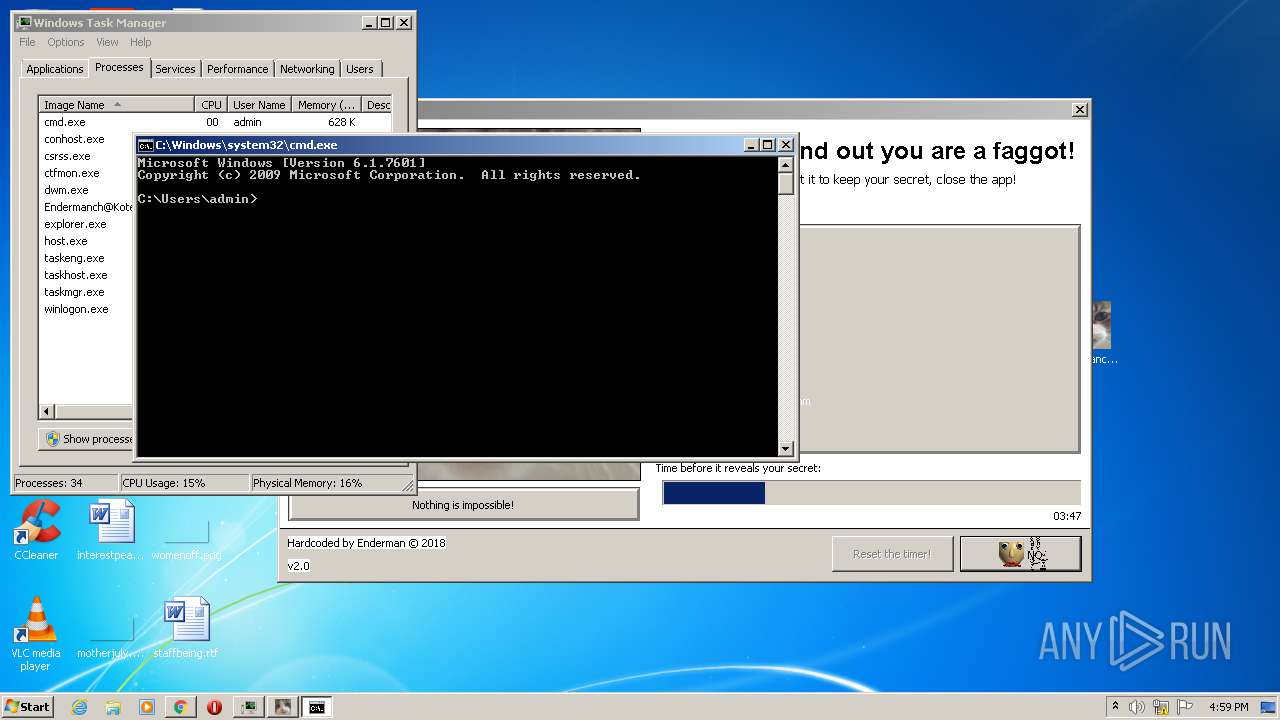This screenshot has width=1280, height=720.
Task: Sort processes by Memory column
Action: coord(326,105)
